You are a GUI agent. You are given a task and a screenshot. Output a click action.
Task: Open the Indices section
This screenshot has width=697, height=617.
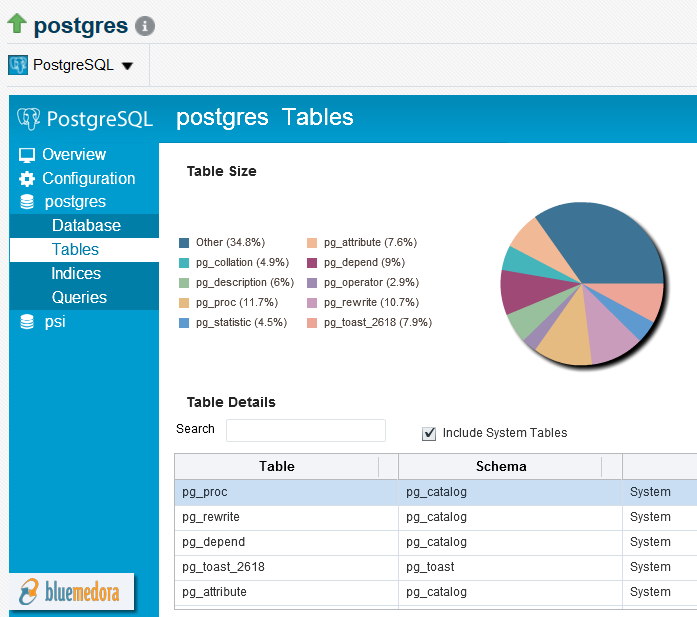pyautogui.click(x=84, y=274)
